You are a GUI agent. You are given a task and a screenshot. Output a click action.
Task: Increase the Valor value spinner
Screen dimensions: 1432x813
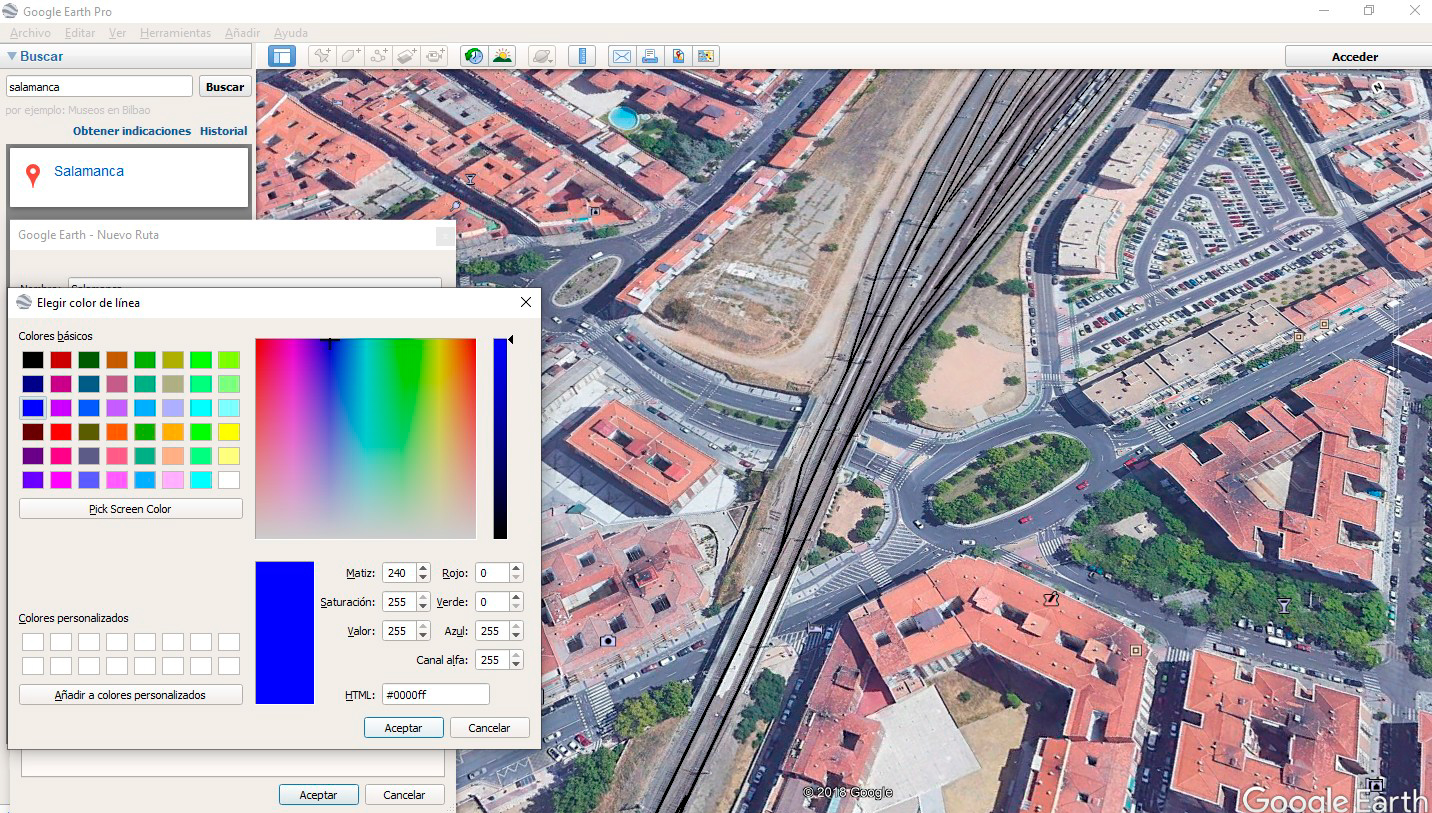pos(423,627)
